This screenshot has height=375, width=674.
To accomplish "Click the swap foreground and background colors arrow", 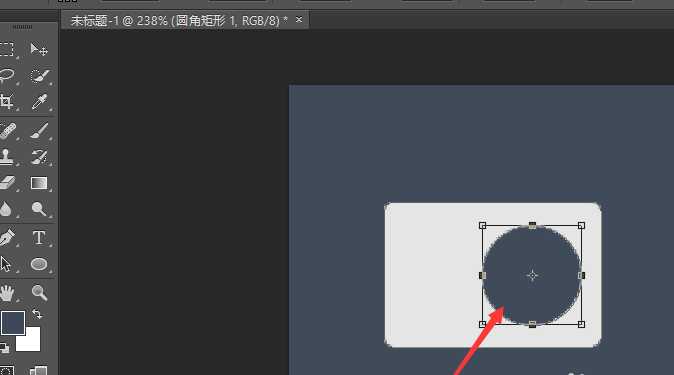I will pyautogui.click(x=37, y=314).
